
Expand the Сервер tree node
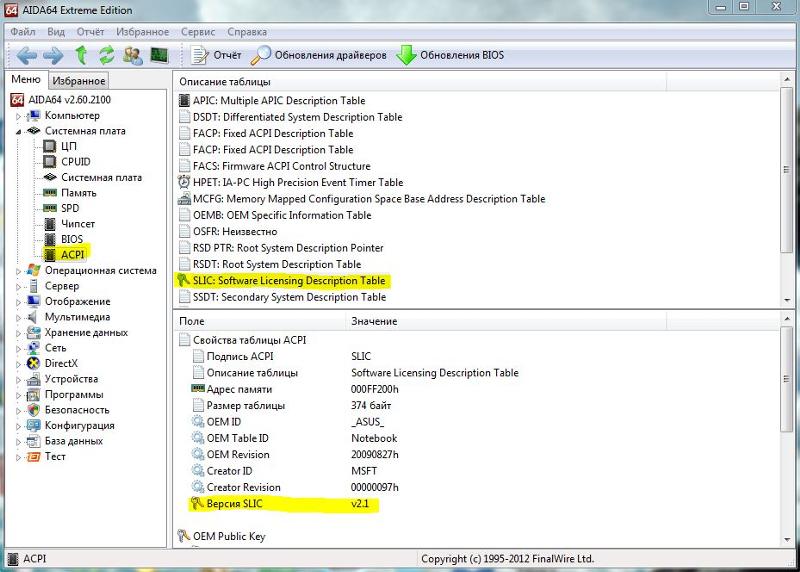click(18, 287)
